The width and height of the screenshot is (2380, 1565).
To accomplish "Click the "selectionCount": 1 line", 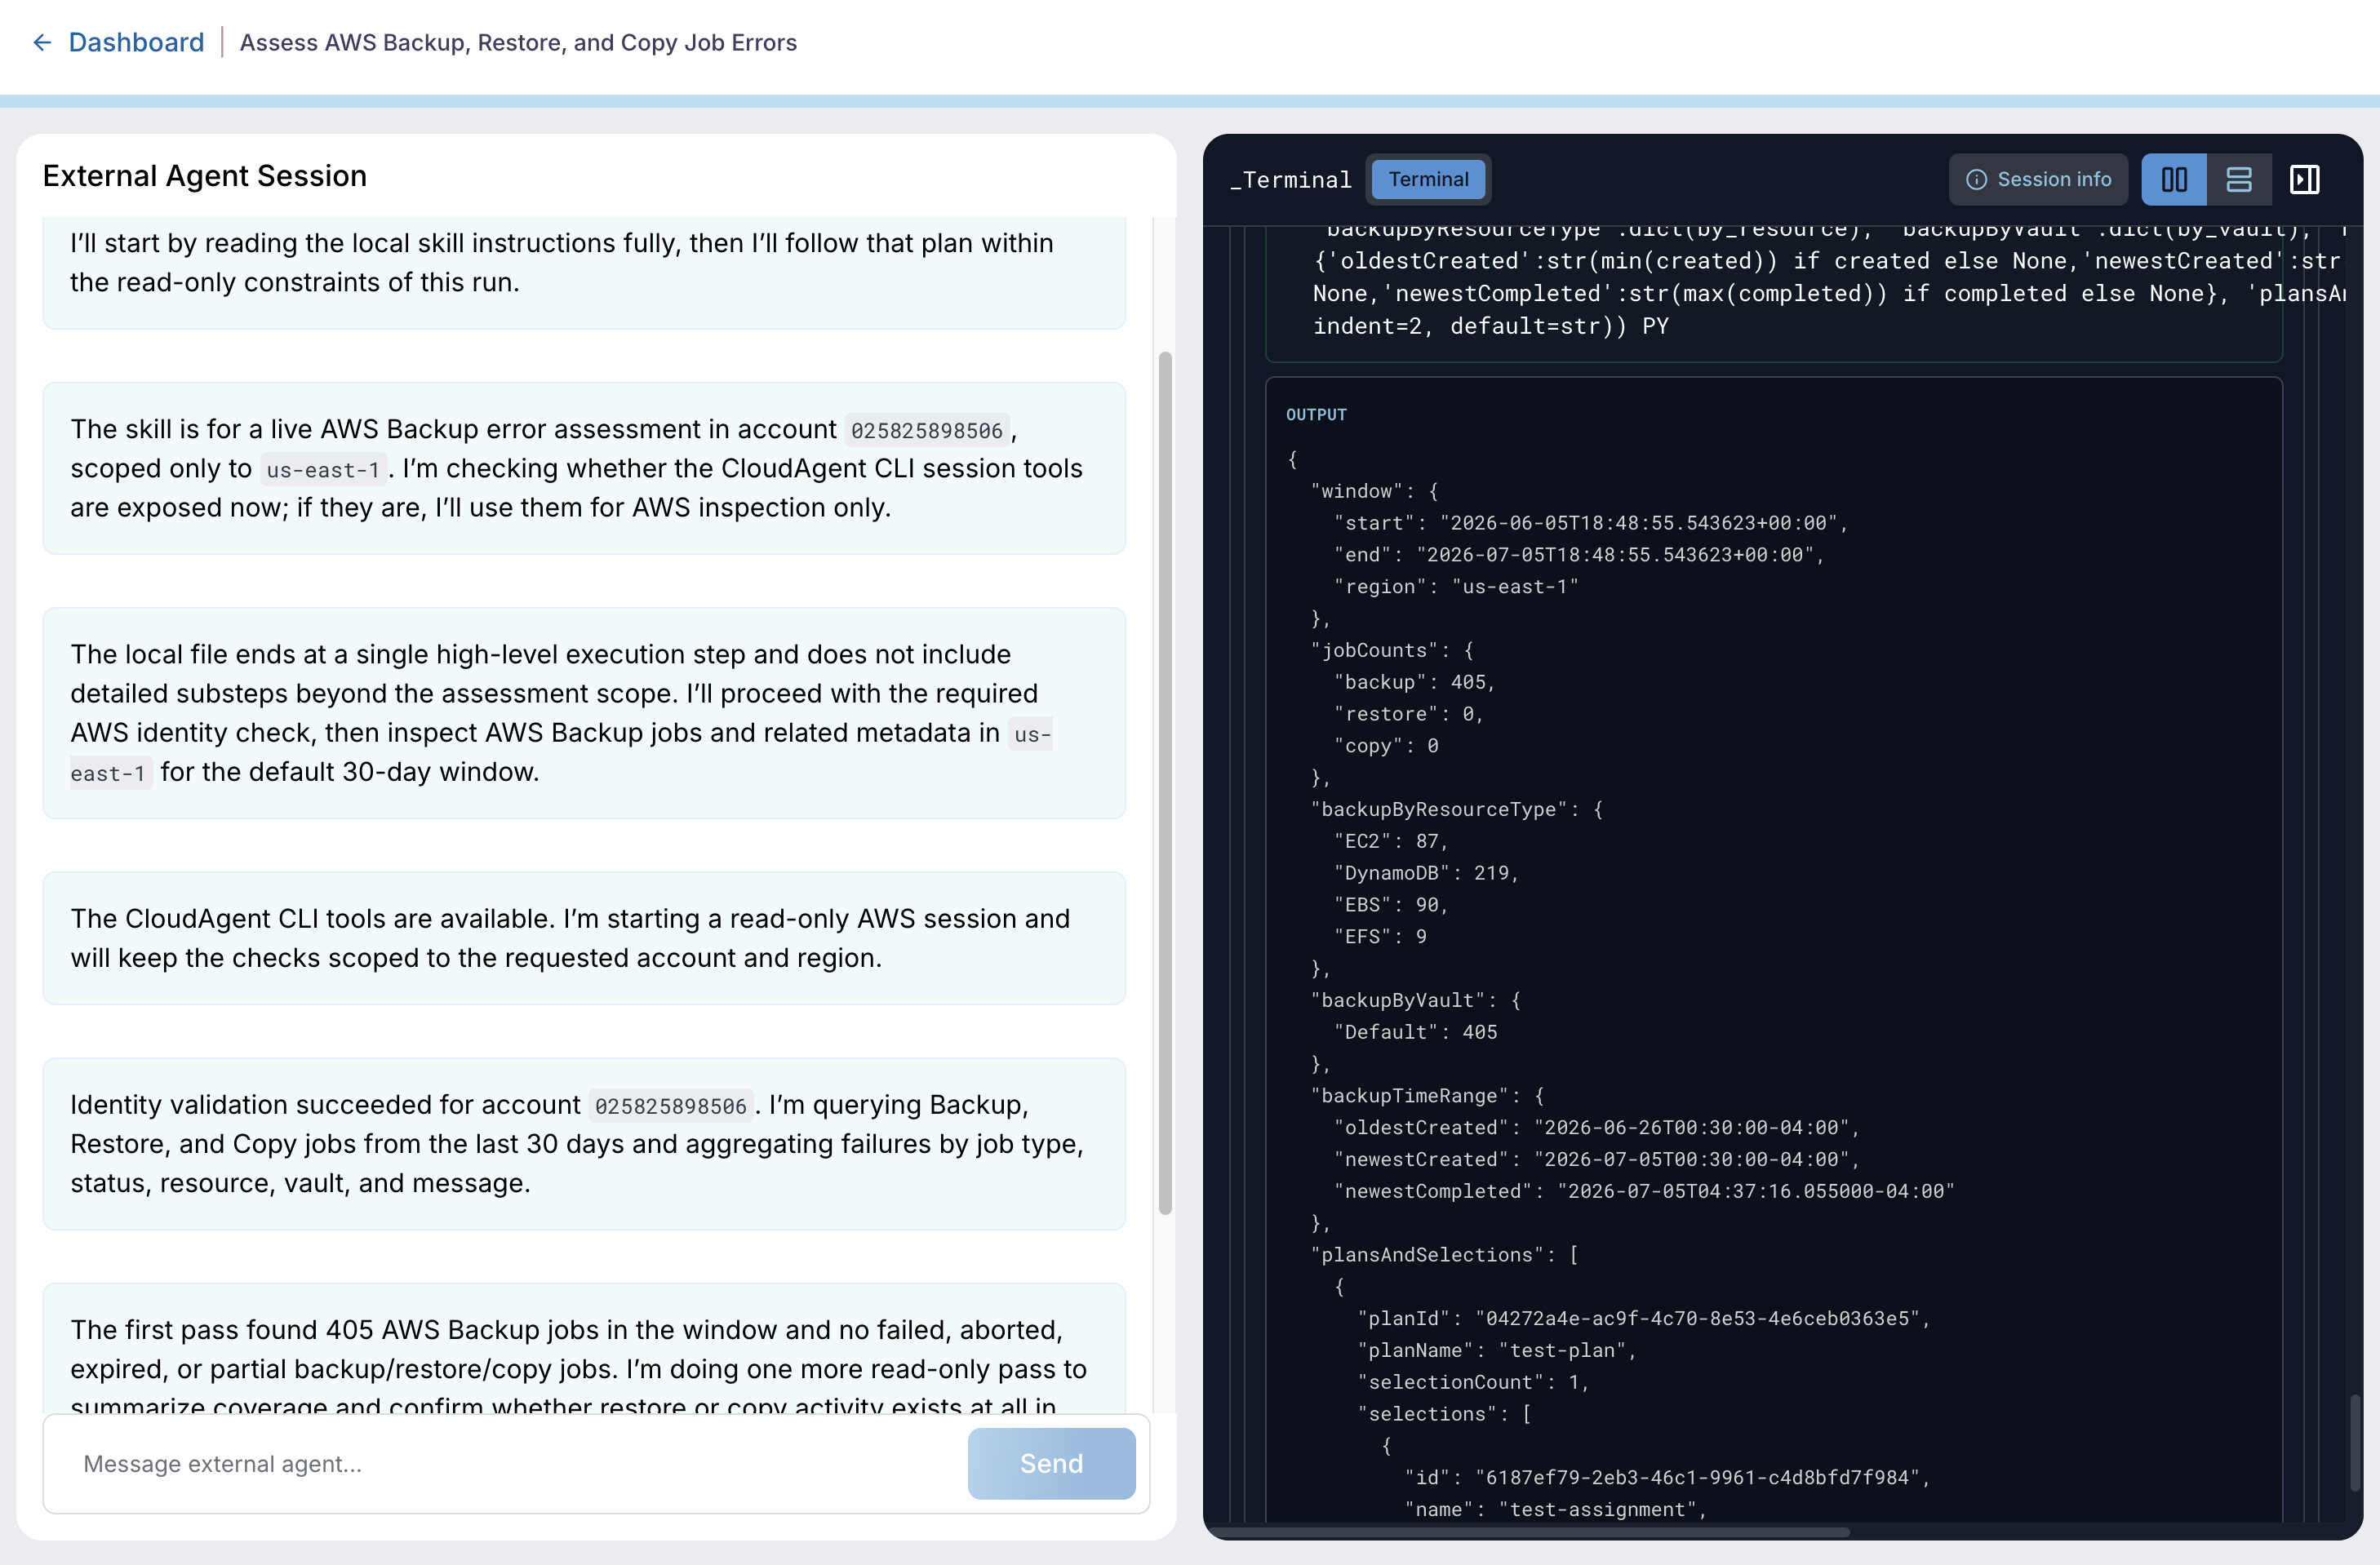I will coord(1473,1382).
